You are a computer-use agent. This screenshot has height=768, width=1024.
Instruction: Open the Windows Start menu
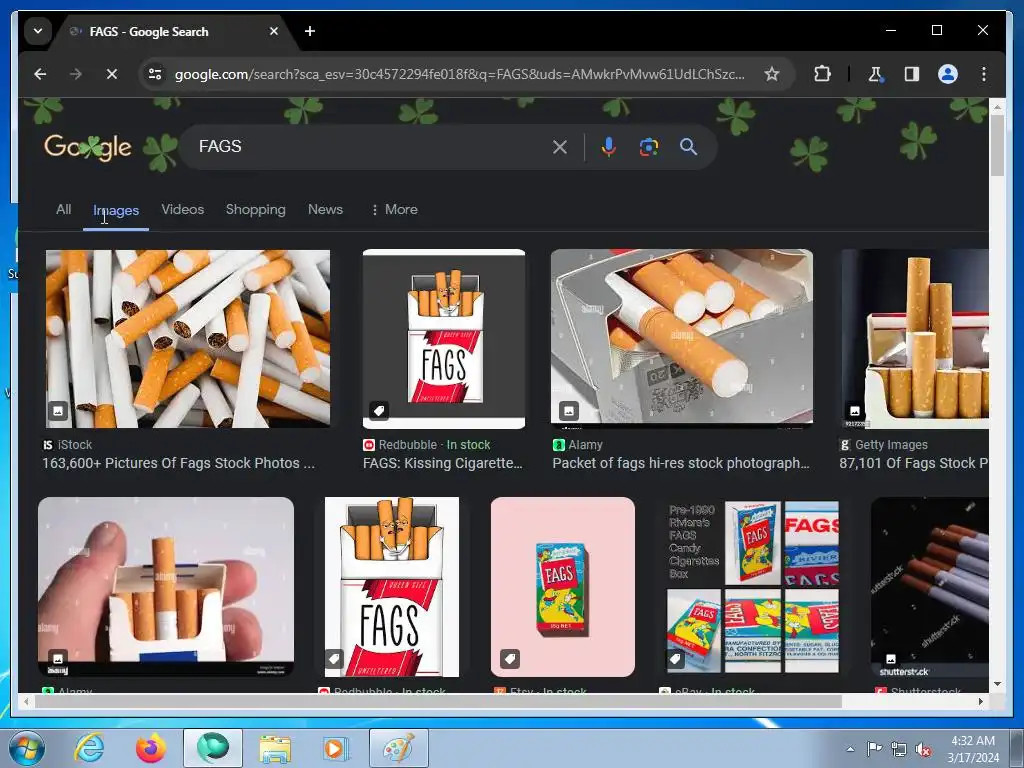coord(26,748)
